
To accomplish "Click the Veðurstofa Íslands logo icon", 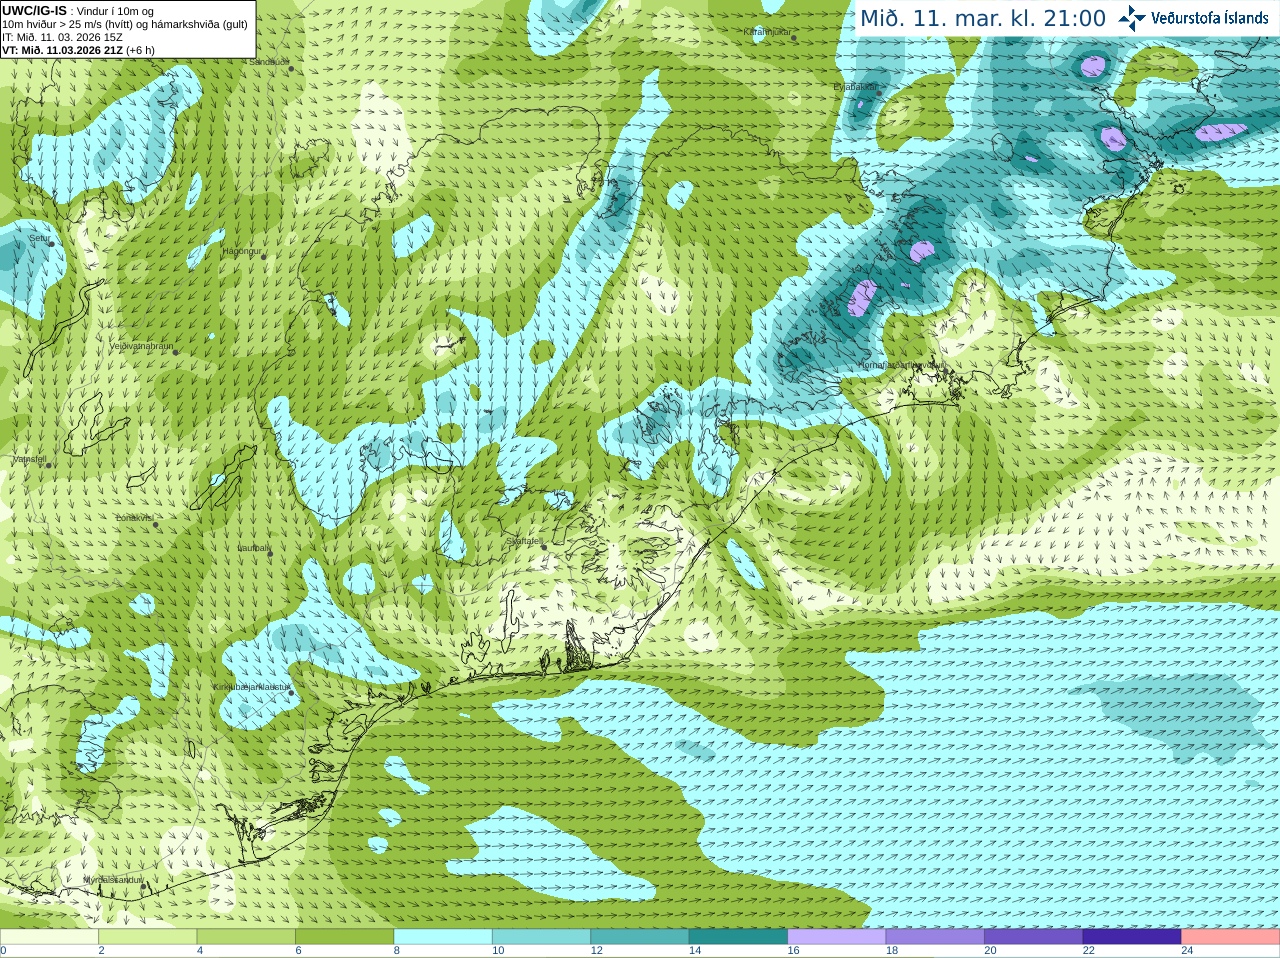I will point(1132,18).
